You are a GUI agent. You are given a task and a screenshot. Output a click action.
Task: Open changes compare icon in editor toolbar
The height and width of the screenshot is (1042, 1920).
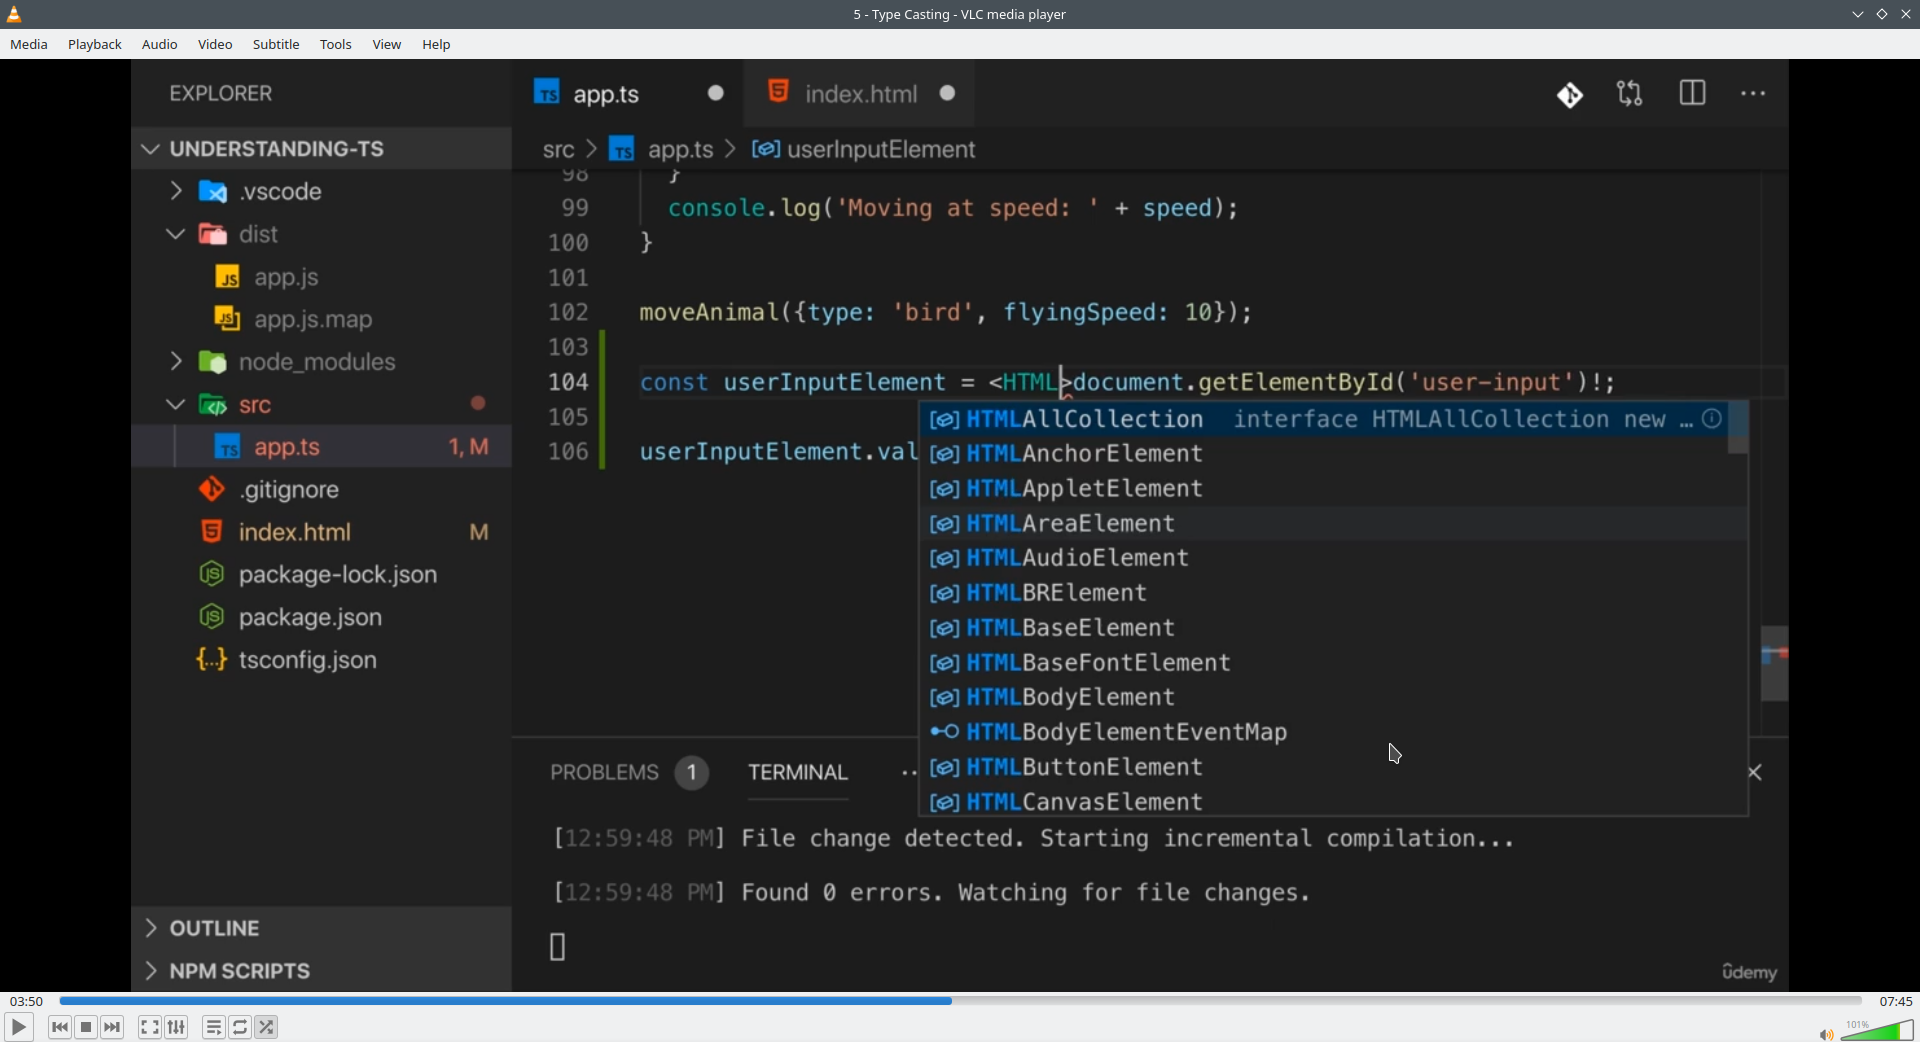click(1630, 94)
